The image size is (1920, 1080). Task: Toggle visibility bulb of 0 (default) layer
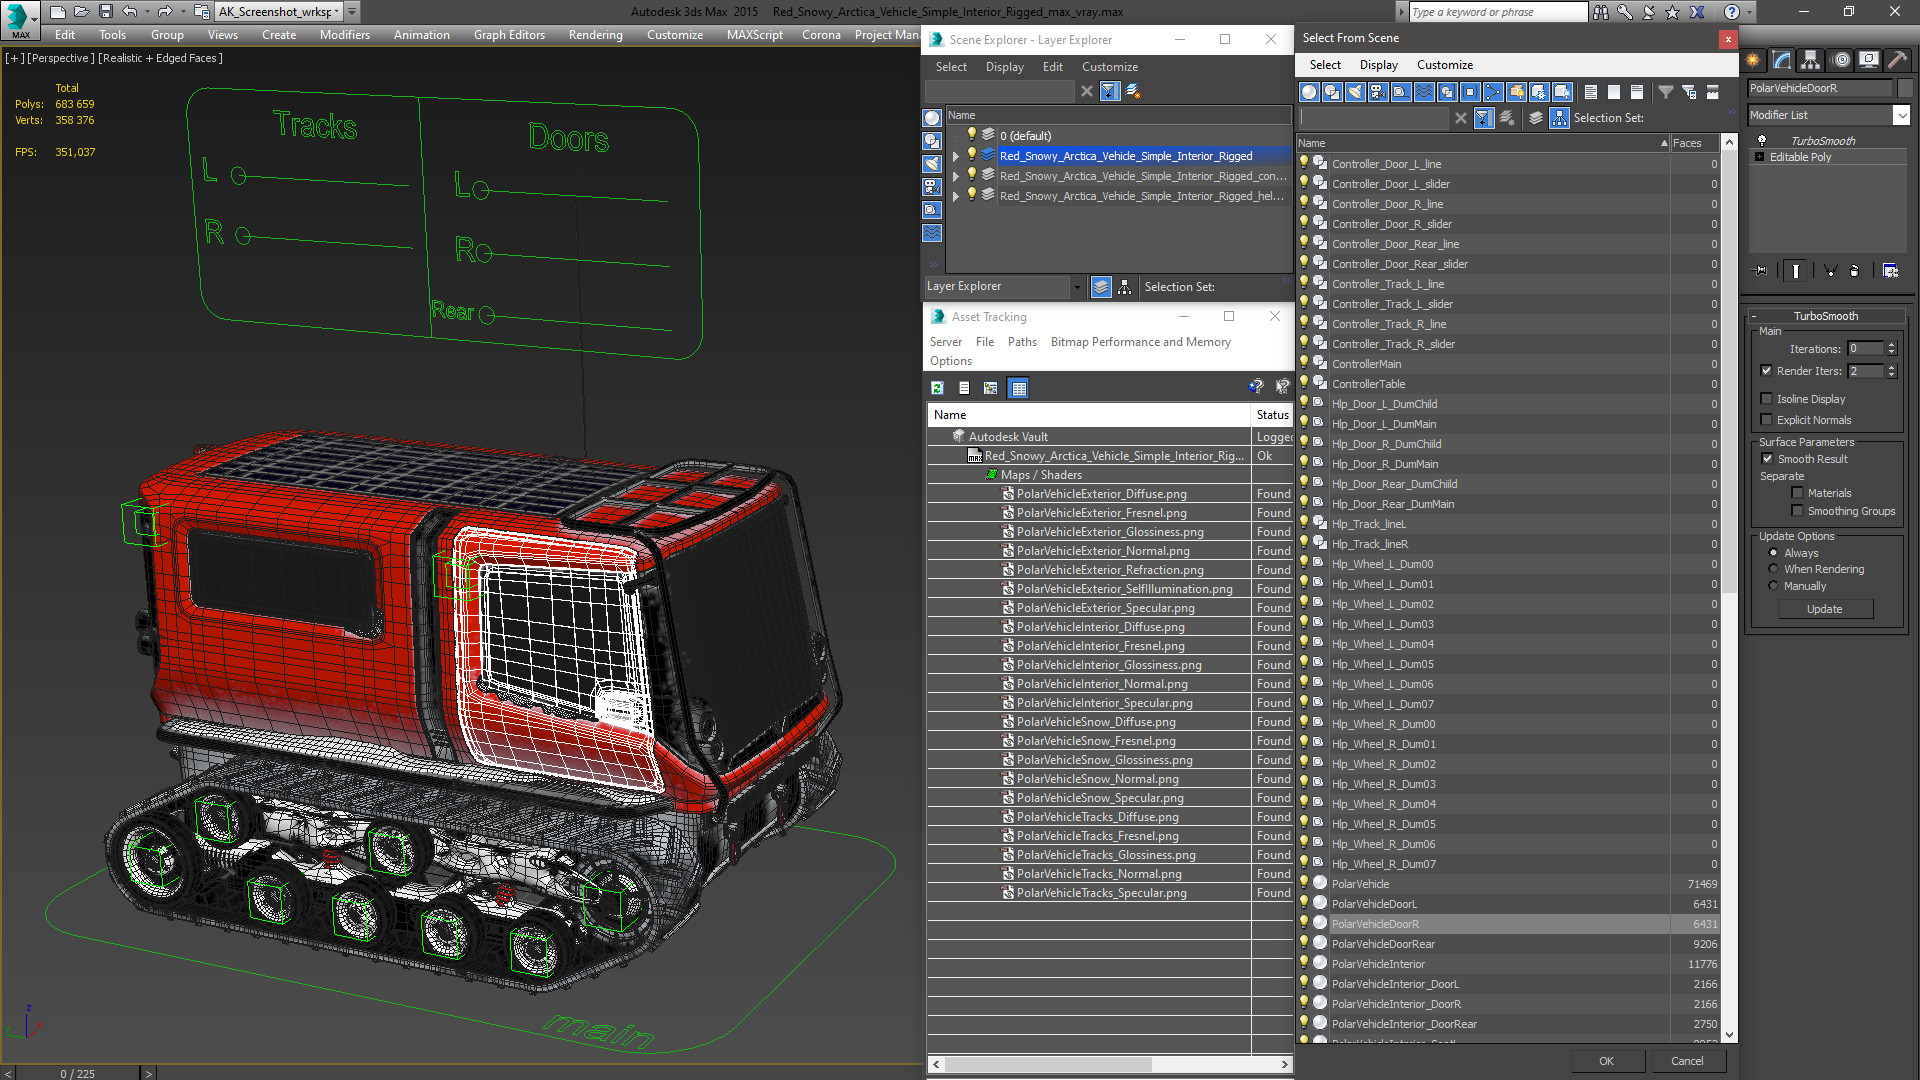pyautogui.click(x=970, y=135)
